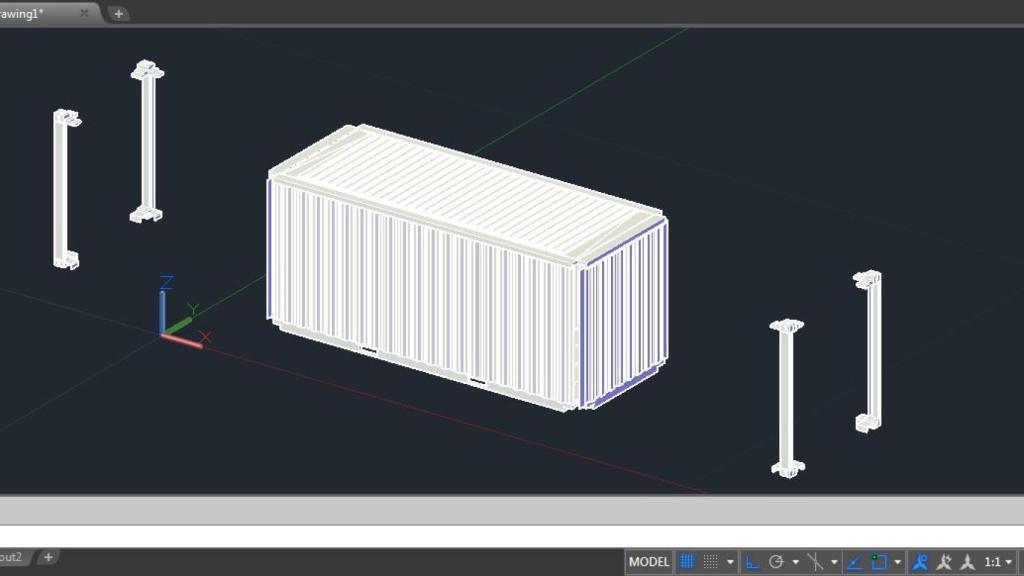Viewport: 1024px width, 576px height.
Task: Click the MODEL space button
Action: tap(649, 562)
